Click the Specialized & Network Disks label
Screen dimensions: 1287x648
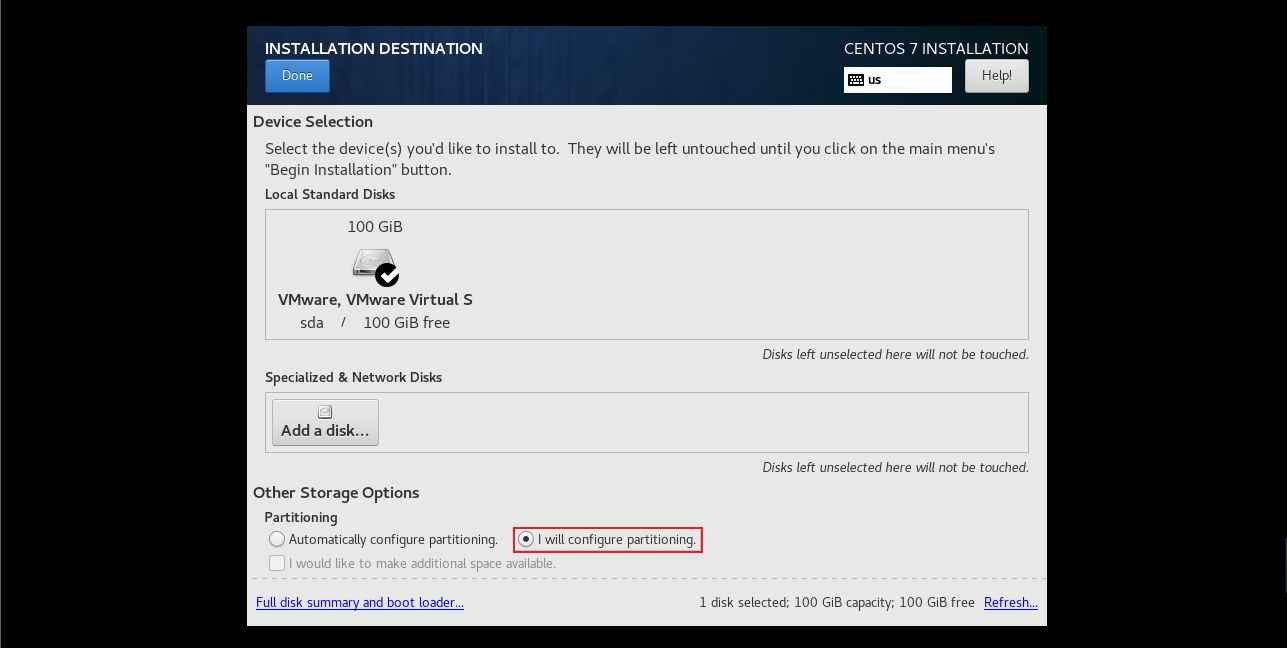point(353,377)
